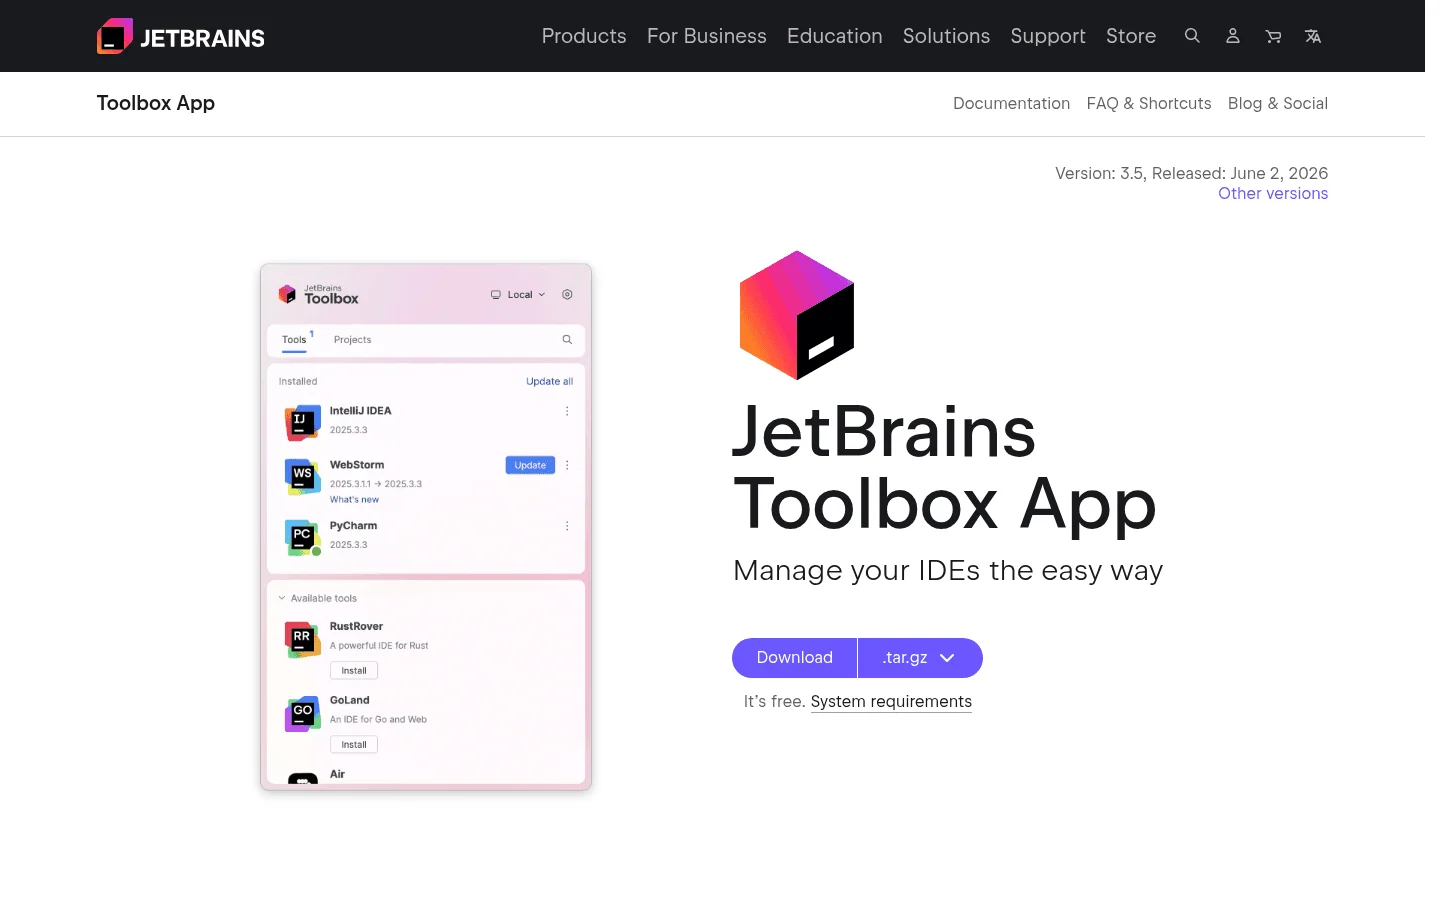The width and height of the screenshot is (1440, 900).
Task: Select the Tools tab in Toolbox preview
Action: pyautogui.click(x=294, y=340)
